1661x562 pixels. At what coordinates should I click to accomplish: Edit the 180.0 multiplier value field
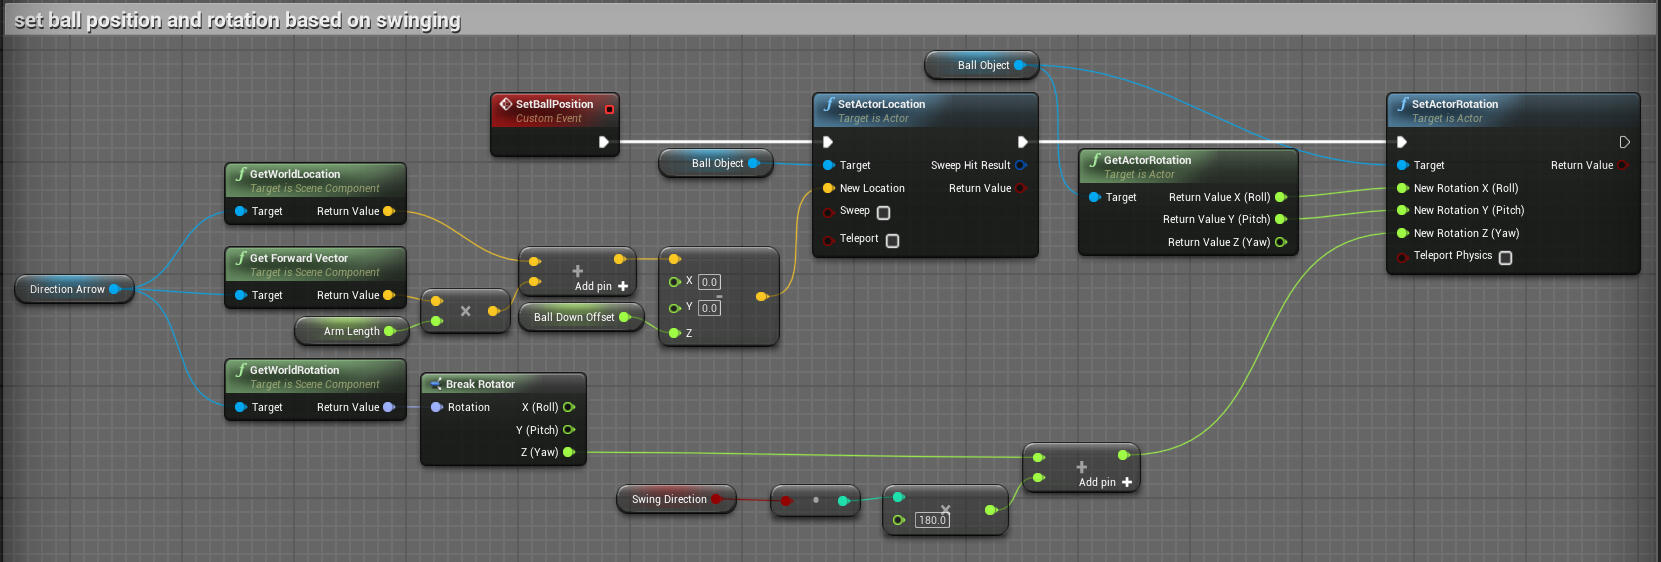coord(932,520)
